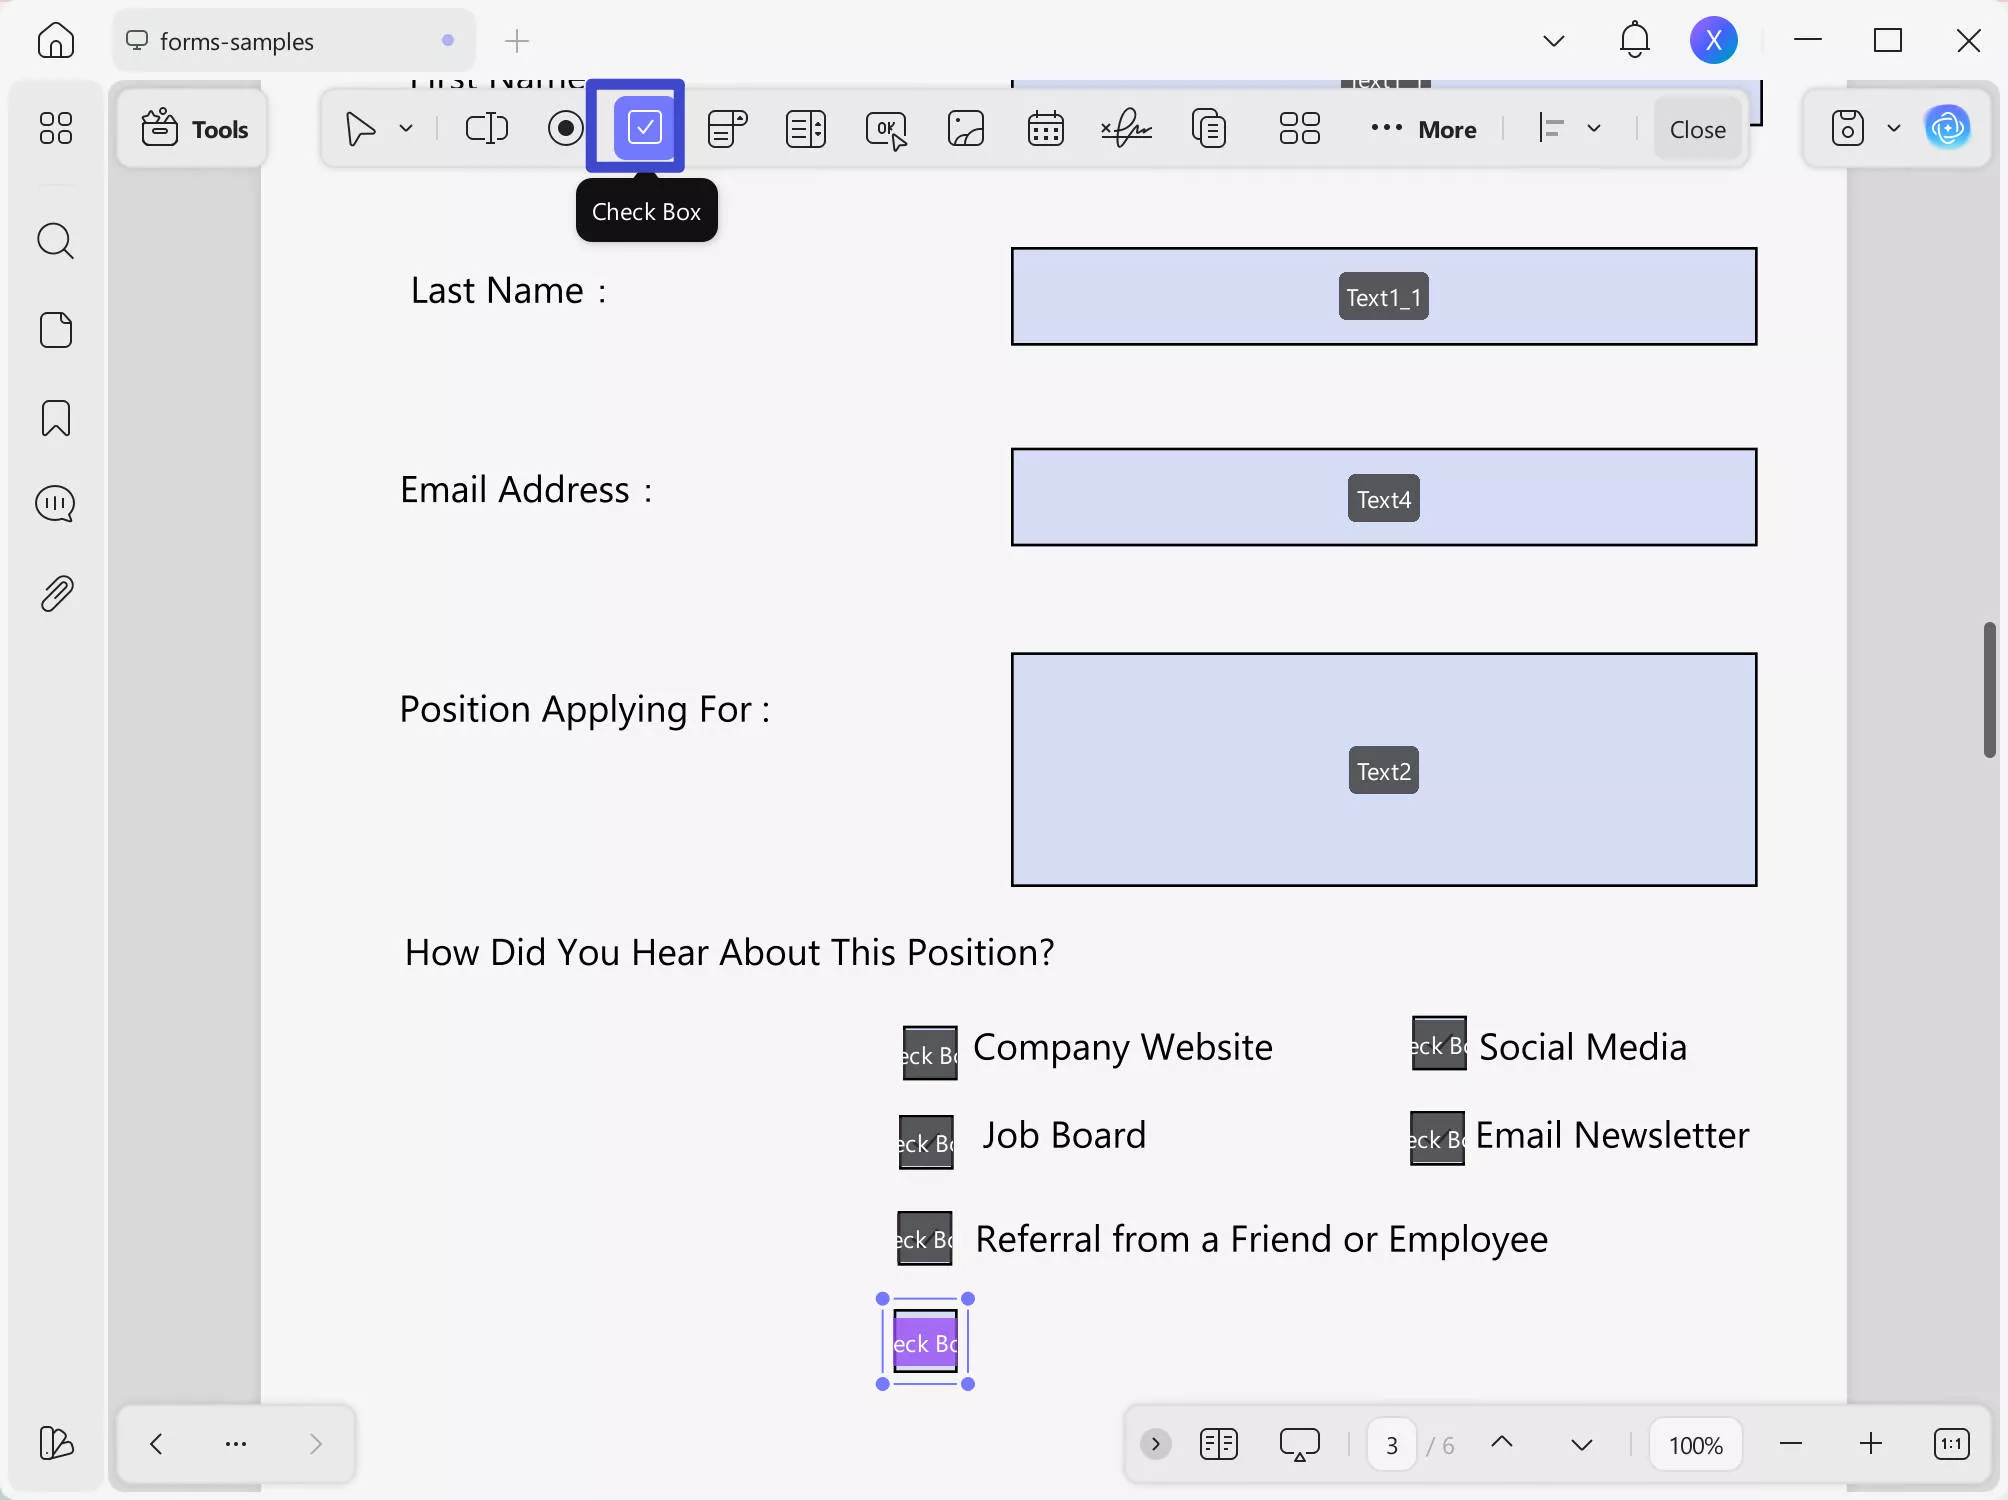Toggle the Email Newsletter check box
Image resolution: width=2008 pixels, height=1500 pixels.
1437,1139
